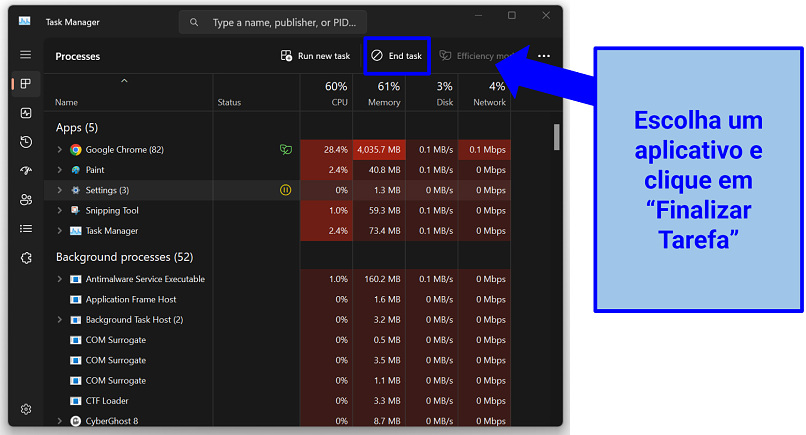Click the Application Frame Host icon
This screenshot has height=435, width=806.
click(x=76, y=299)
